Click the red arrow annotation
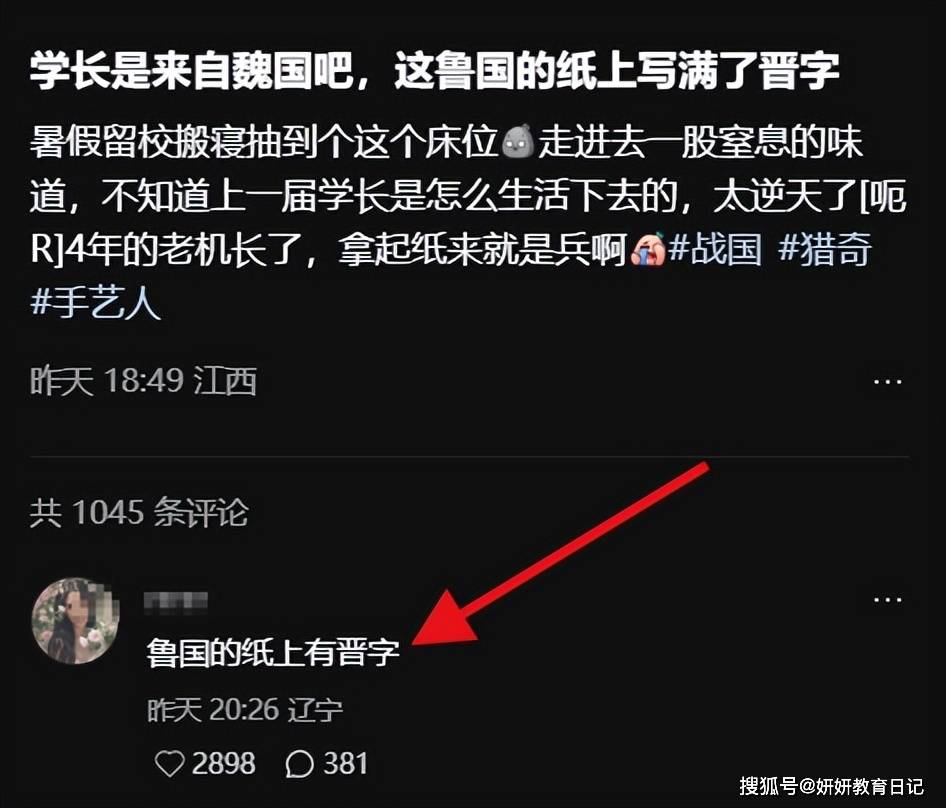Screen dimensions: 946x808 (x=561, y=554)
